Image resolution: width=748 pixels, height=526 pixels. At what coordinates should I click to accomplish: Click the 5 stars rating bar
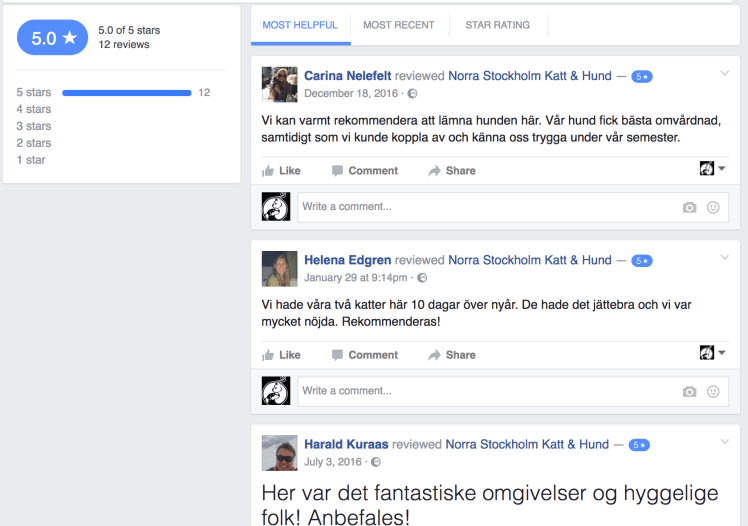tap(126, 93)
